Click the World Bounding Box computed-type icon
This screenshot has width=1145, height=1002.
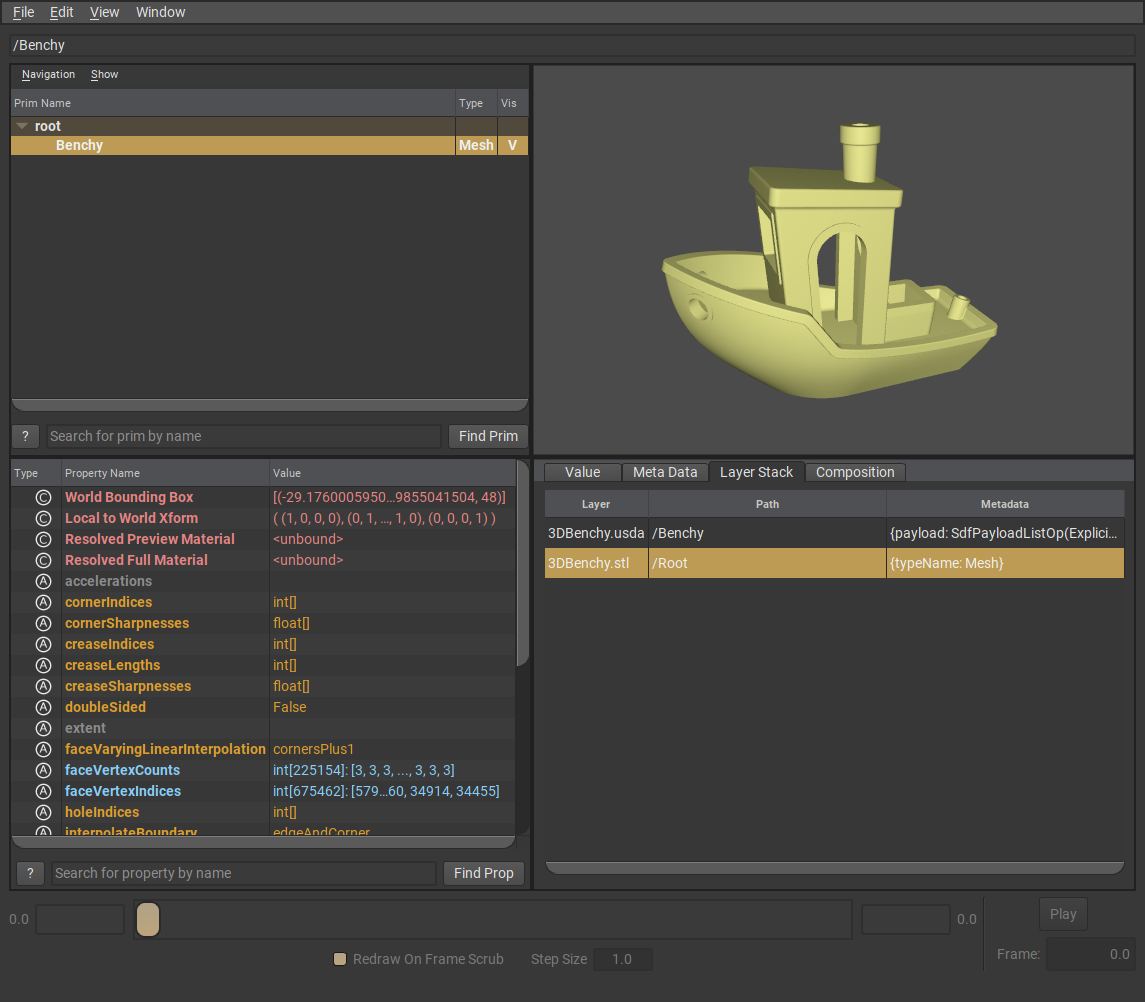pyautogui.click(x=44, y=497)
